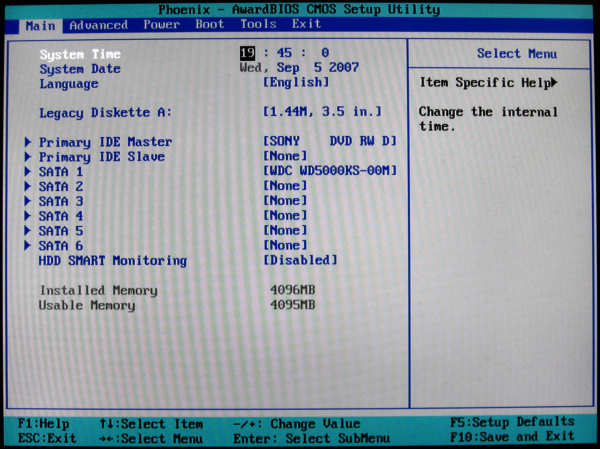
Task: Expand Primary IDE Slave arrow
Action: click(x=28, y=157)
